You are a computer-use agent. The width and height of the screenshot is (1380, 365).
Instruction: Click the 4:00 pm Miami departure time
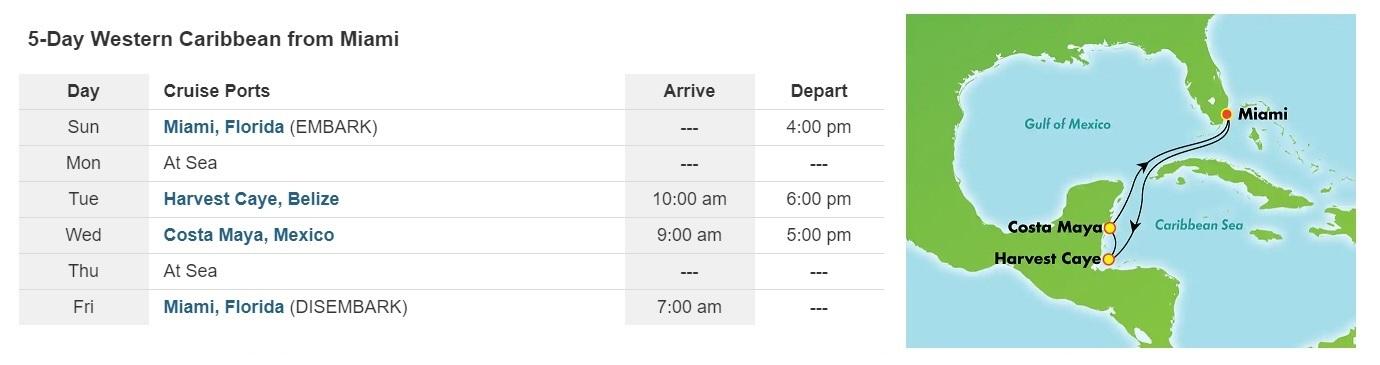pyautogui.click(x=819, y=127)
